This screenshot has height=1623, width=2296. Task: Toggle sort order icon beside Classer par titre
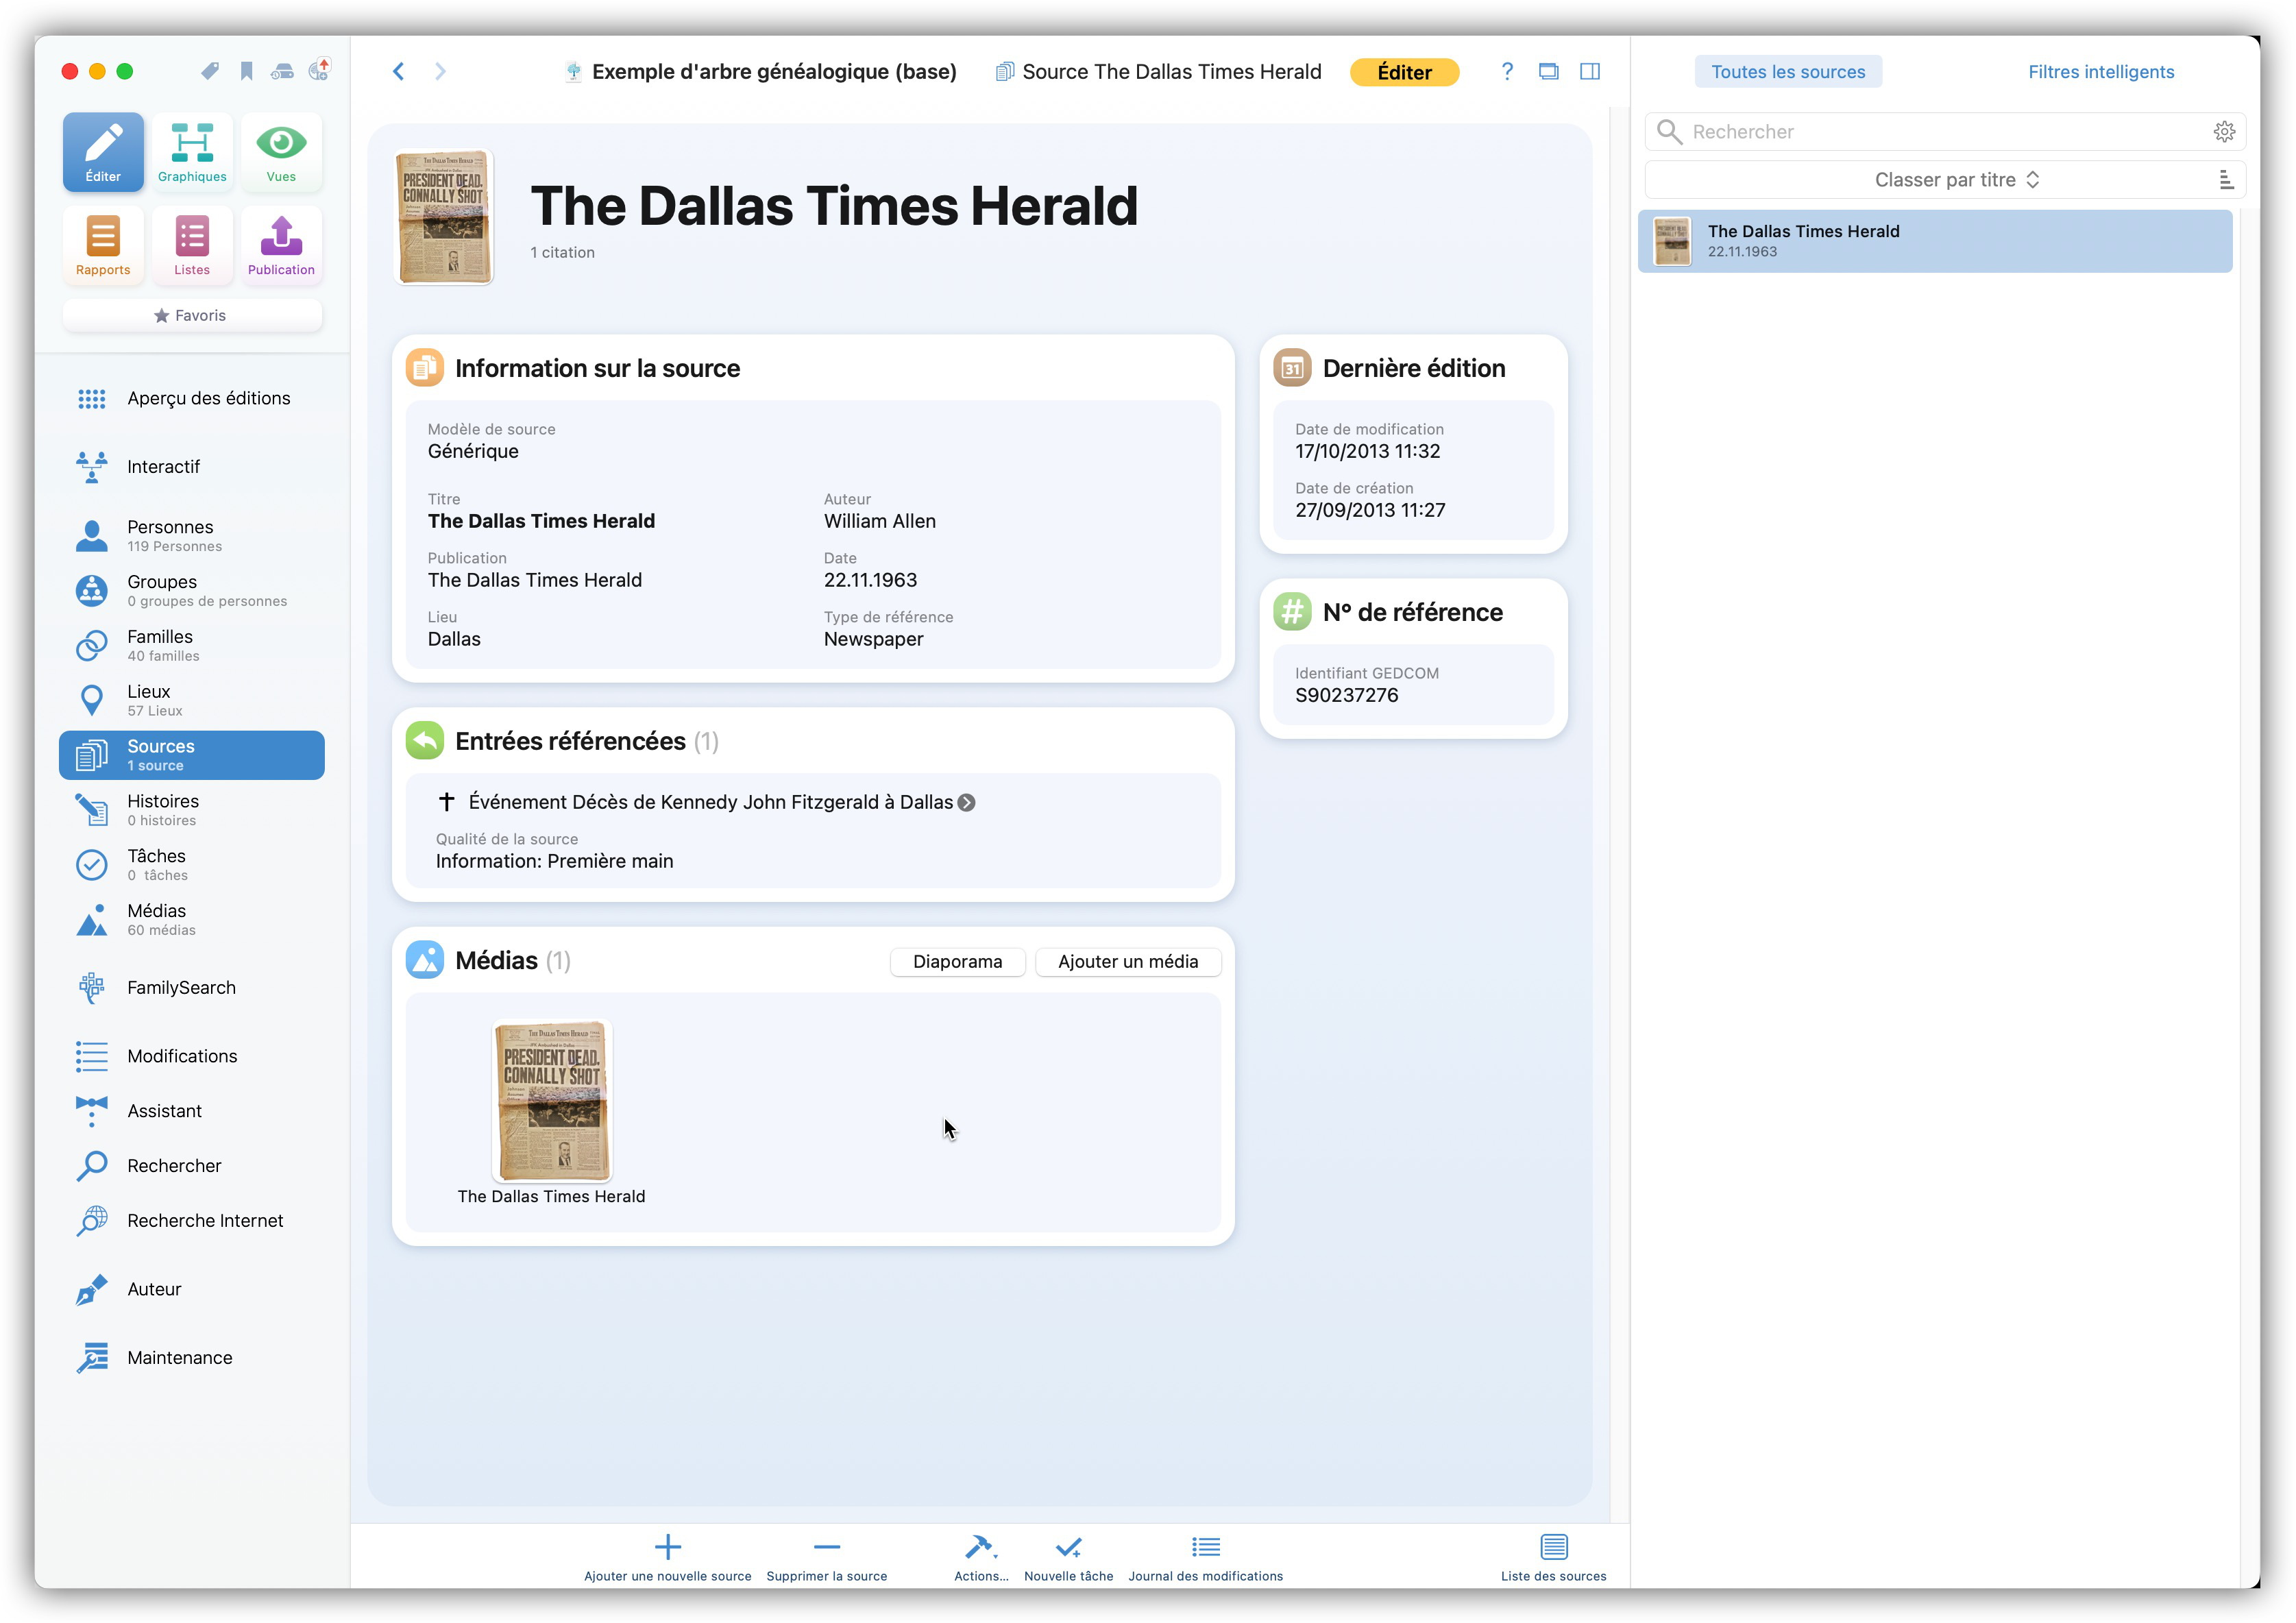(2226, 180)
